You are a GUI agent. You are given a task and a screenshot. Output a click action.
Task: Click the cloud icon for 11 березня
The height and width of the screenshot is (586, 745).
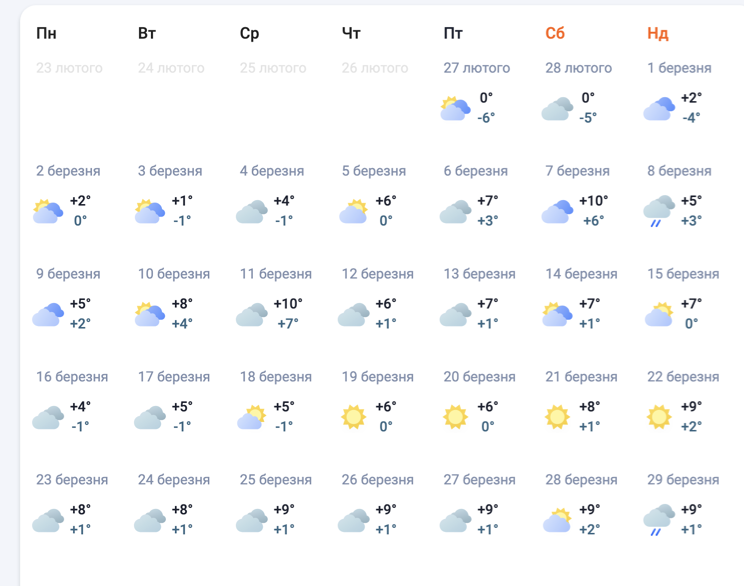251,314
